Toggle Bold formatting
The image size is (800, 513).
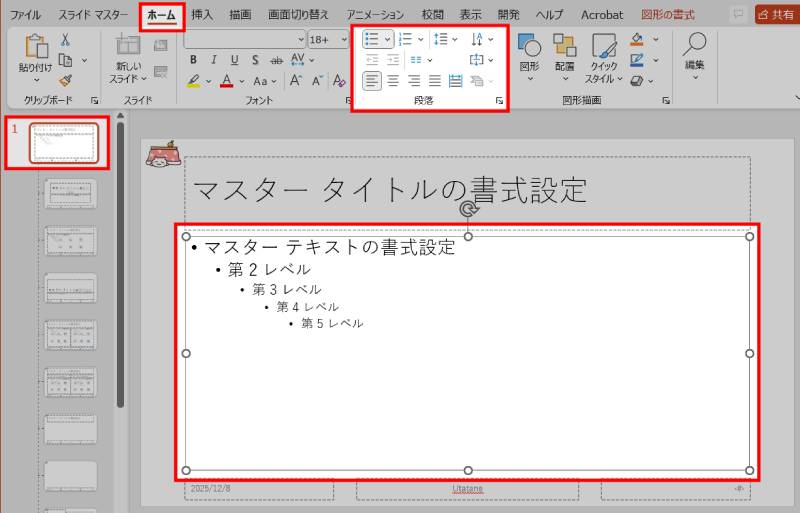tap(193, 60)
